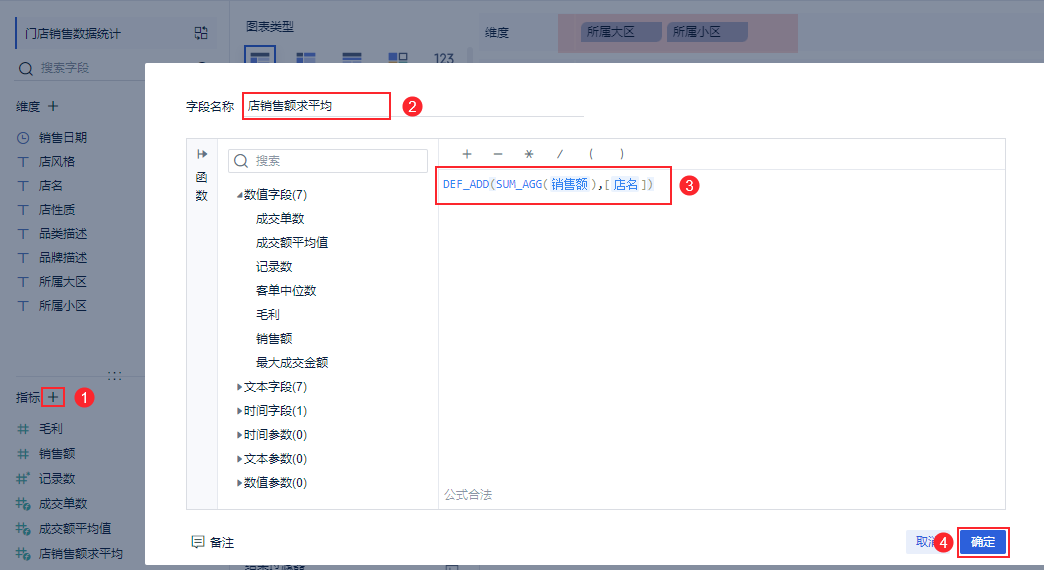Click the formula editor text DEF_ADD
The width and height of the screenshot is (1044, 570).
pos(465,184)
